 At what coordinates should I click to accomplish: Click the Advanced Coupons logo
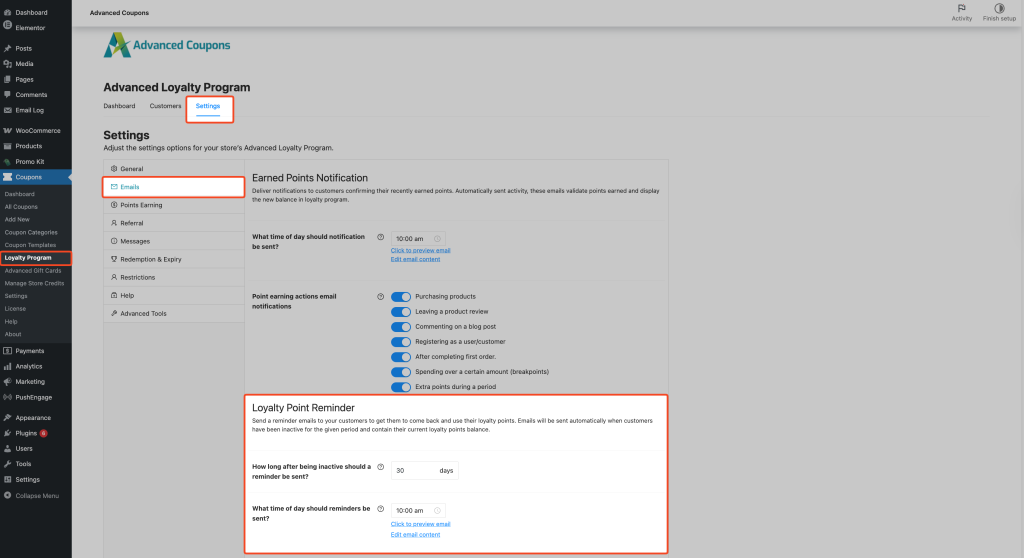(167, 45)
